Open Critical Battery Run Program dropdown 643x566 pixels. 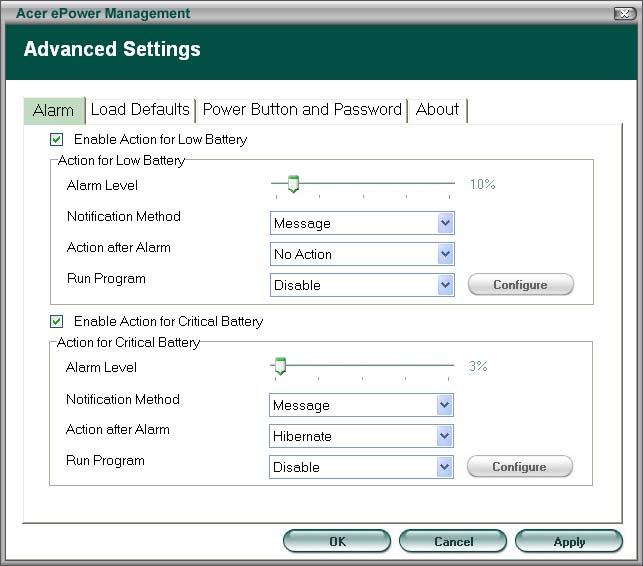click(361, 467)
